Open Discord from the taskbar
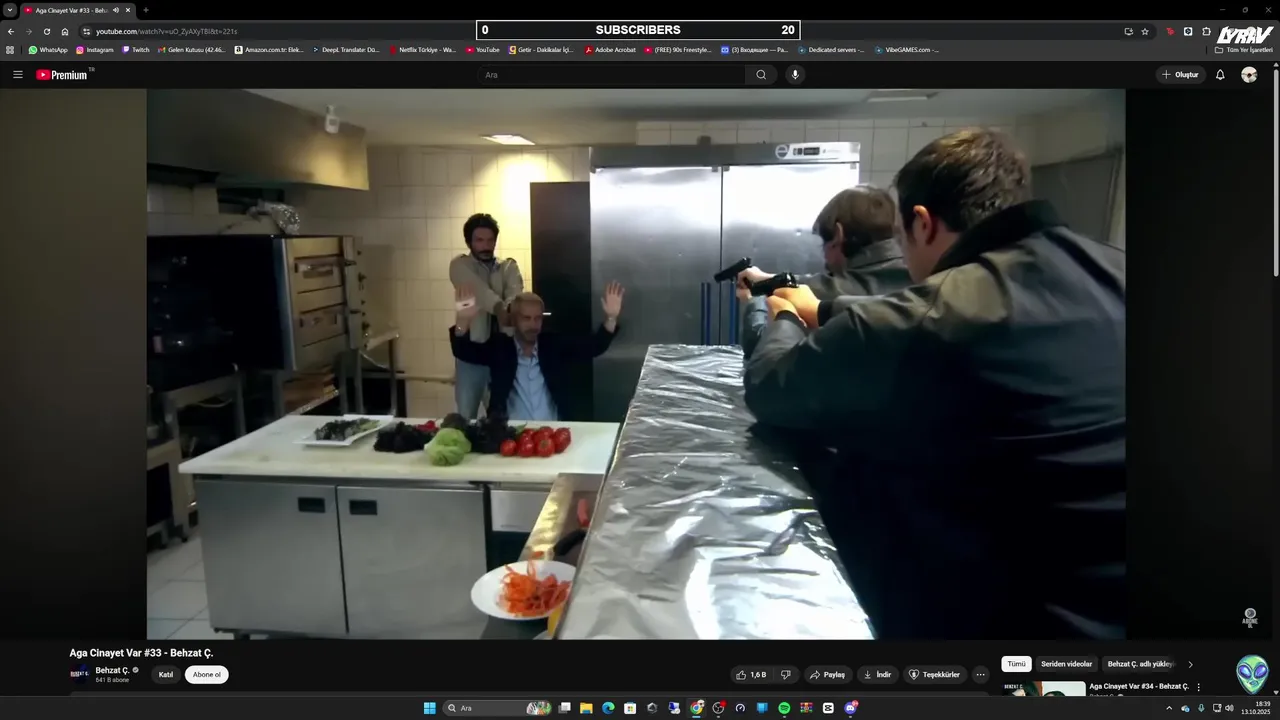 tap(850, 708)
